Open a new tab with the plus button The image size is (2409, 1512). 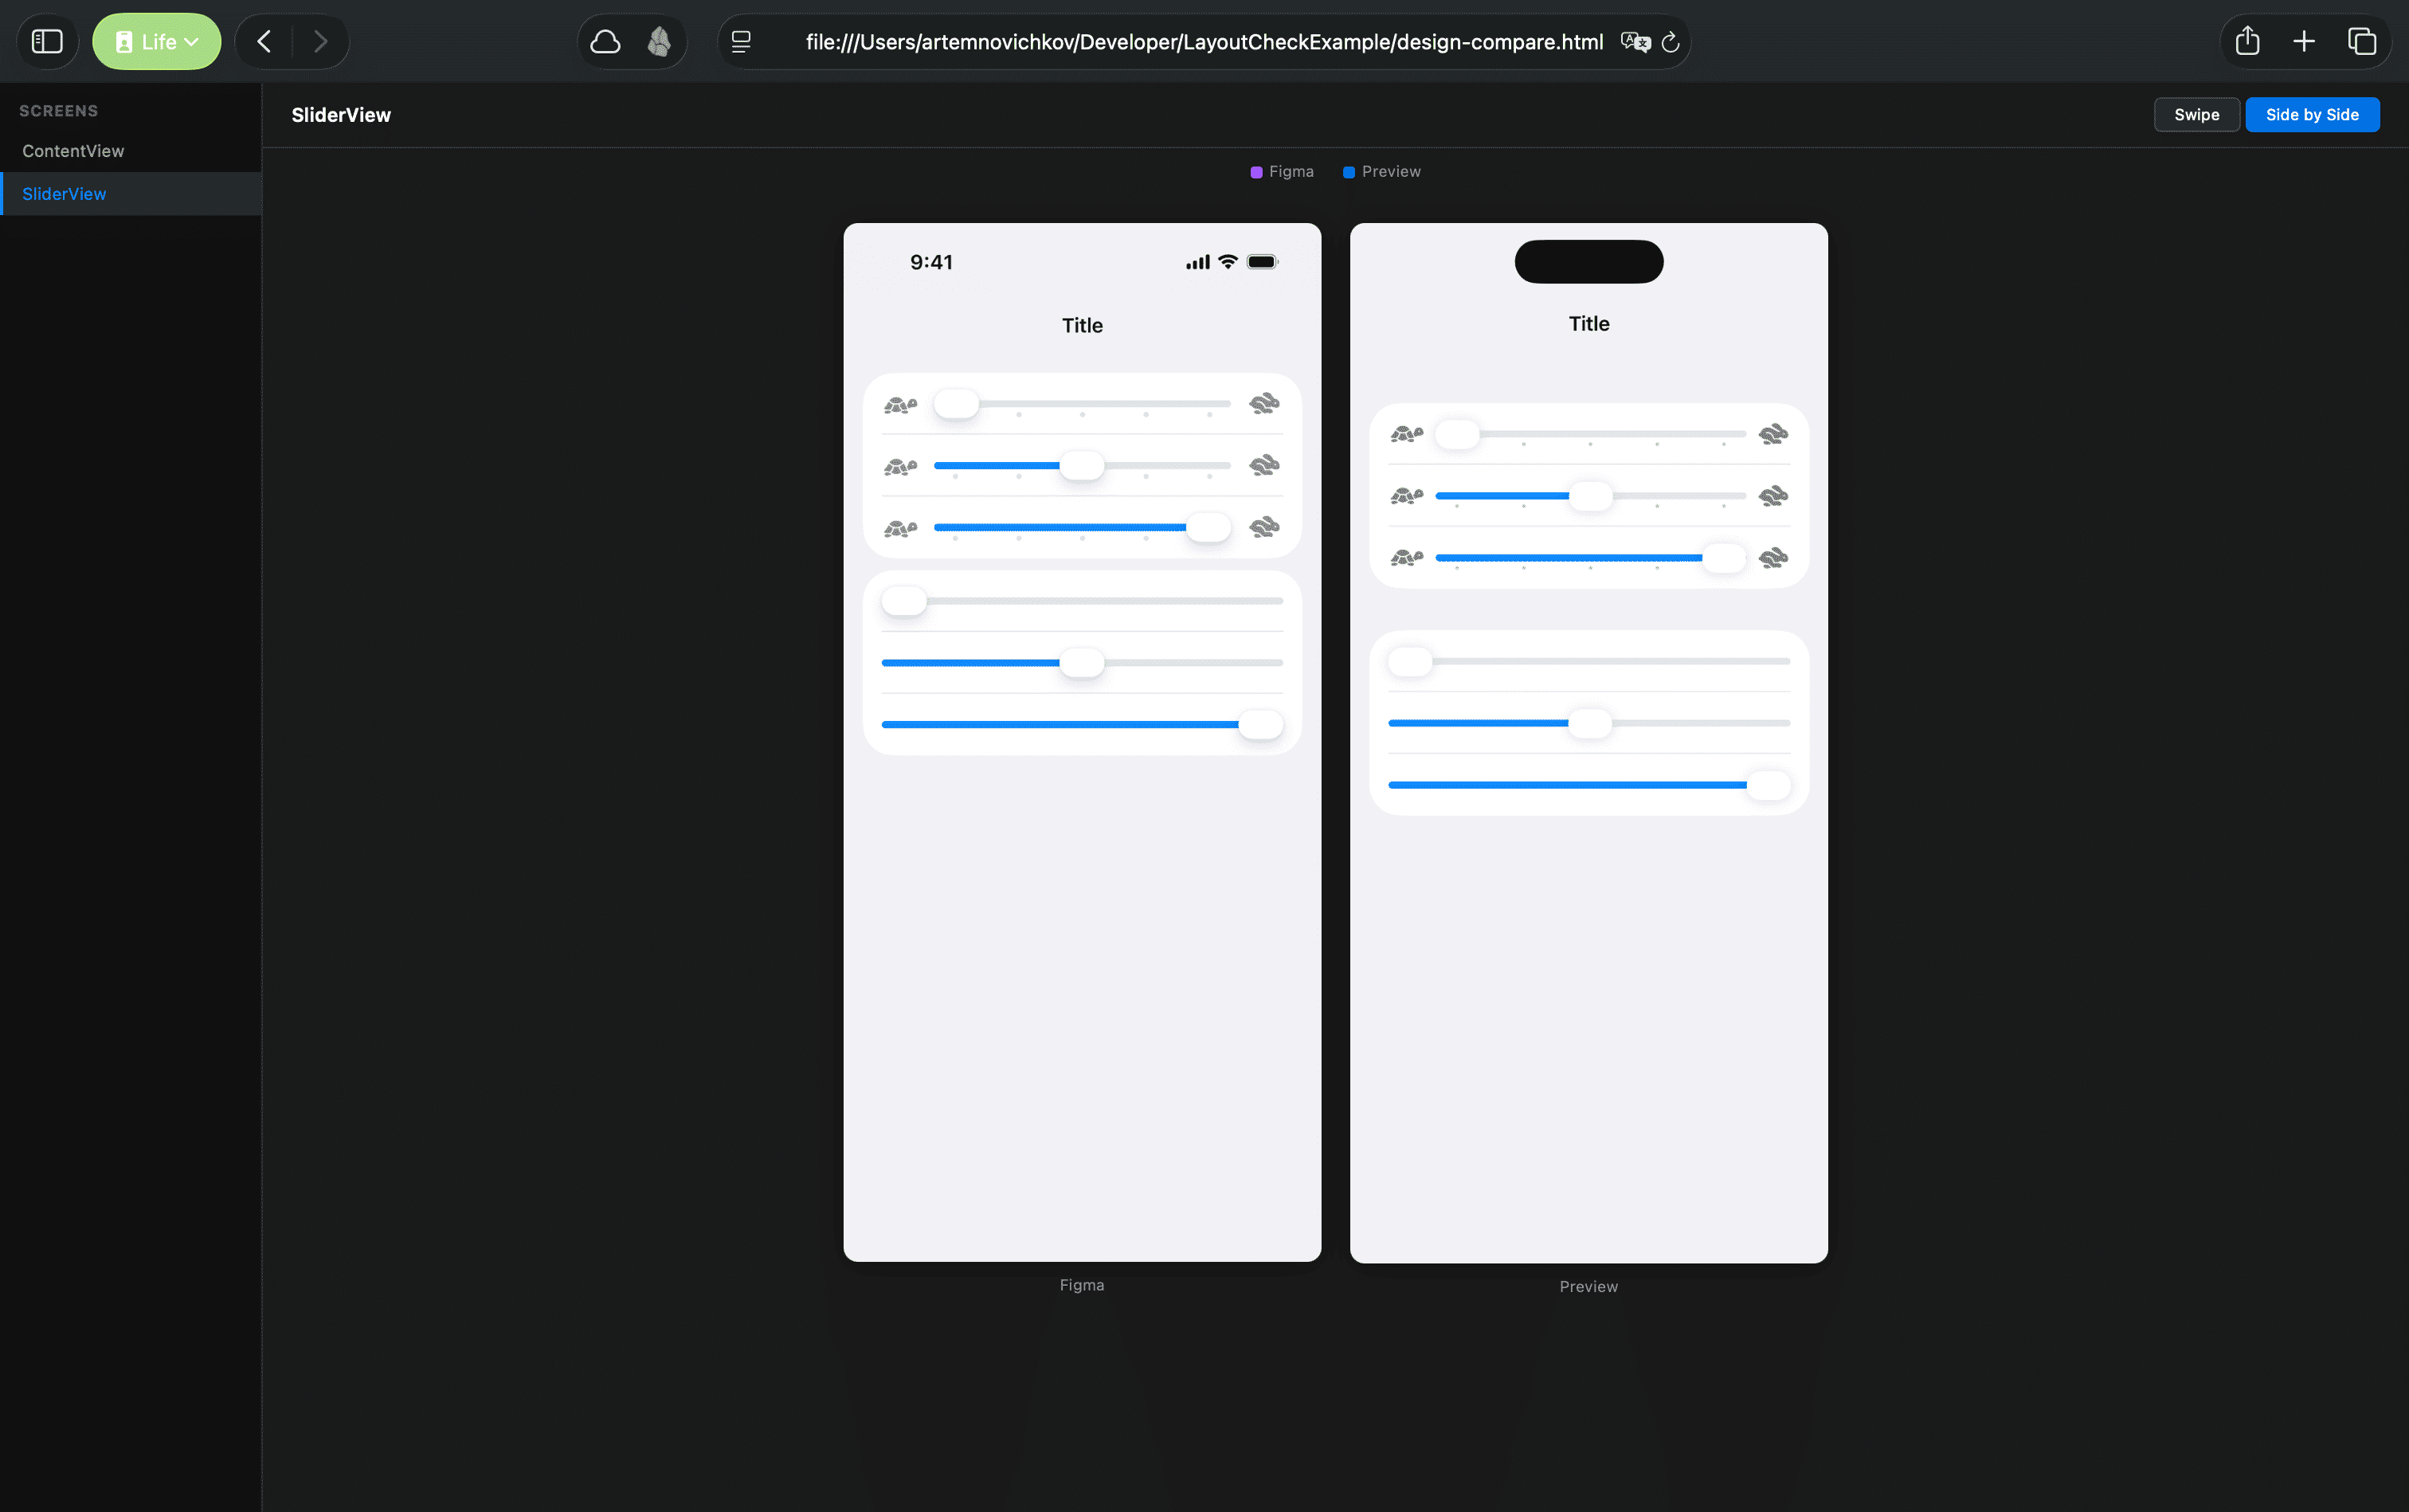point(2302,41)
